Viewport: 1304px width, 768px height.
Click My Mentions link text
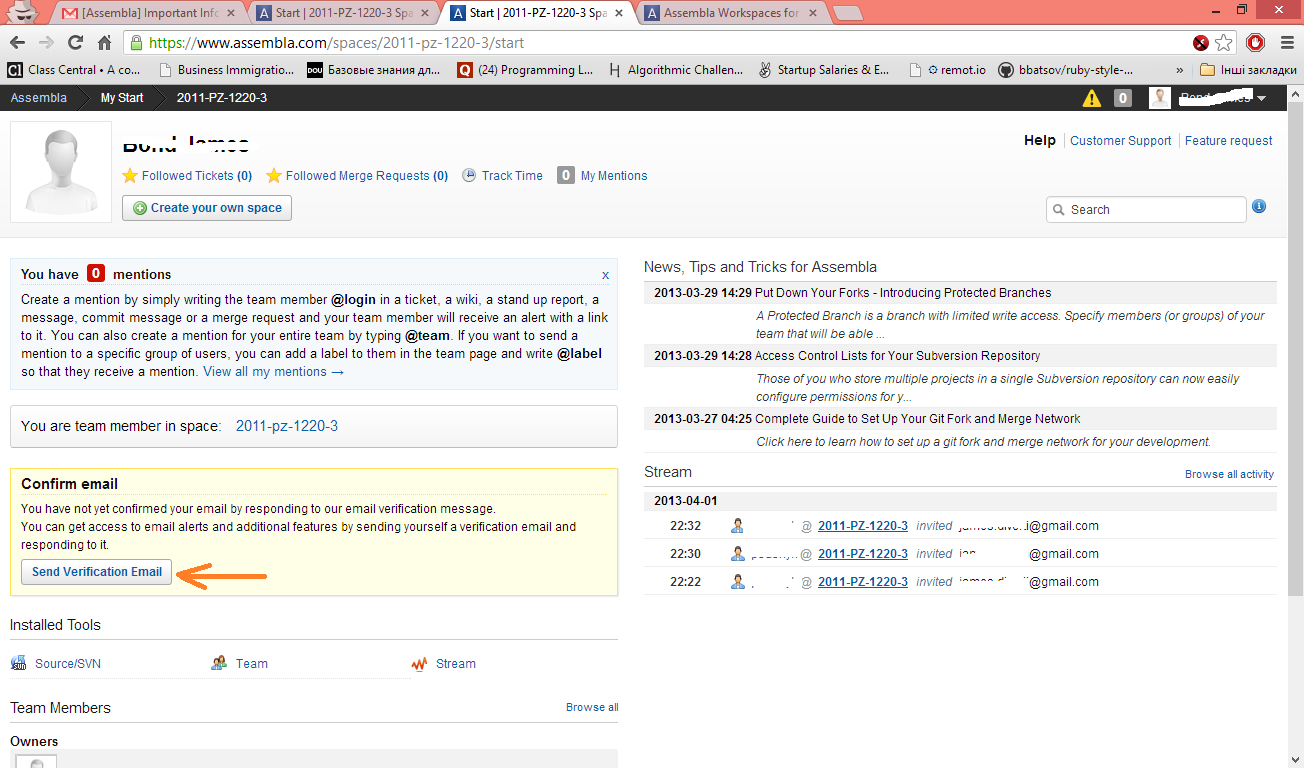pos(614,176)
